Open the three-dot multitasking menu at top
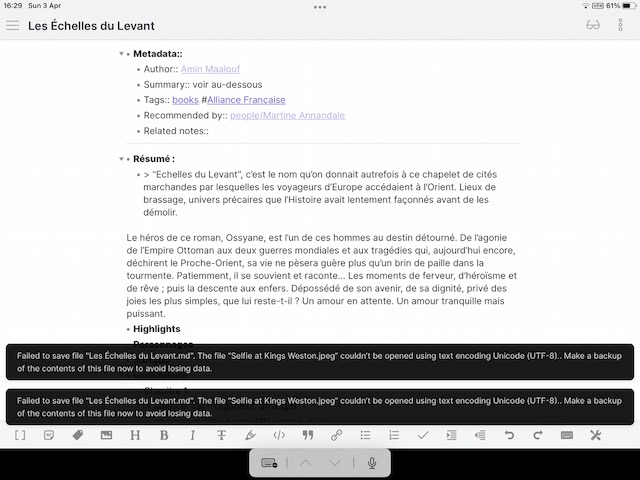Viewport: 640px width, 480px height. (x=320, y=7)
